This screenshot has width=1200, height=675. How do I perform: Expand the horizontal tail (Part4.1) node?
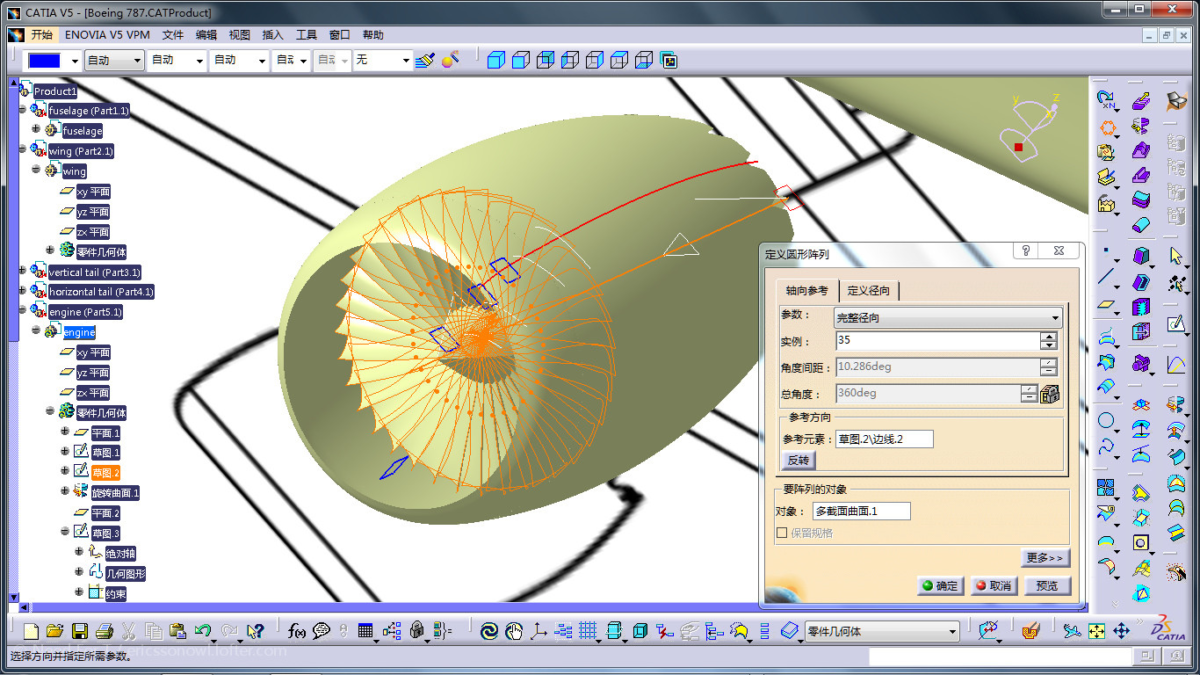tap(23, 291)
